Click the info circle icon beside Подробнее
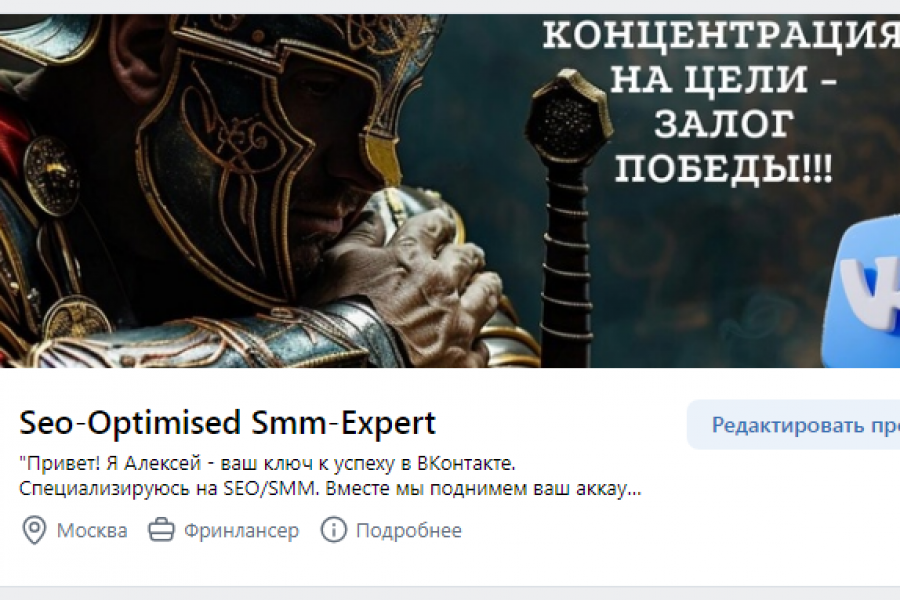900x600 pixels. pos(333,530)
